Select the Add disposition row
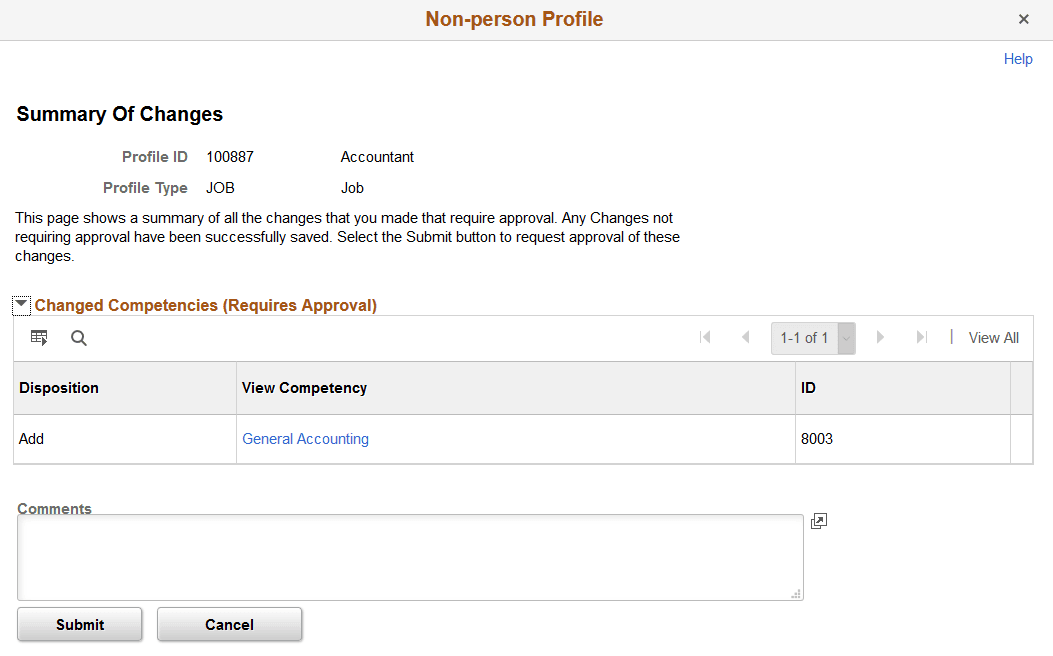The height and width of the screenshot is (656, 1053). pos(31,438)
